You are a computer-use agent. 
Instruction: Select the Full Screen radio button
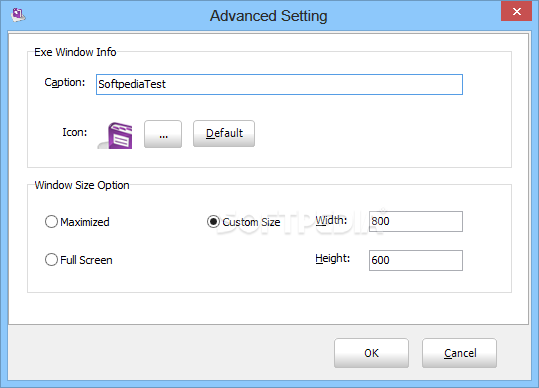[51, 259]
